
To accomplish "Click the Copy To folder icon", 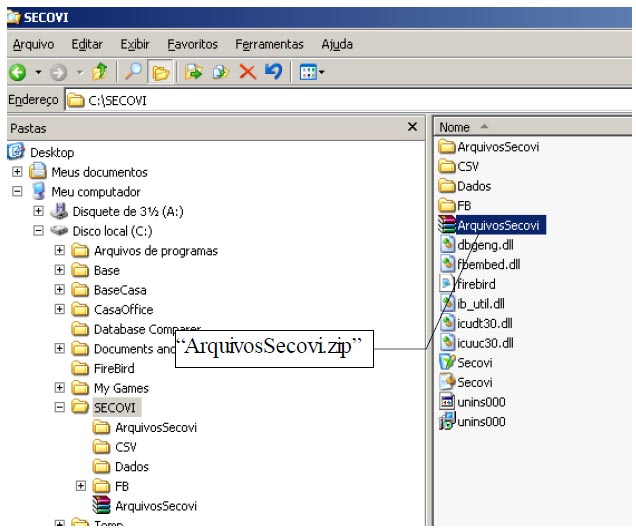I will click(x=221, y=73).
